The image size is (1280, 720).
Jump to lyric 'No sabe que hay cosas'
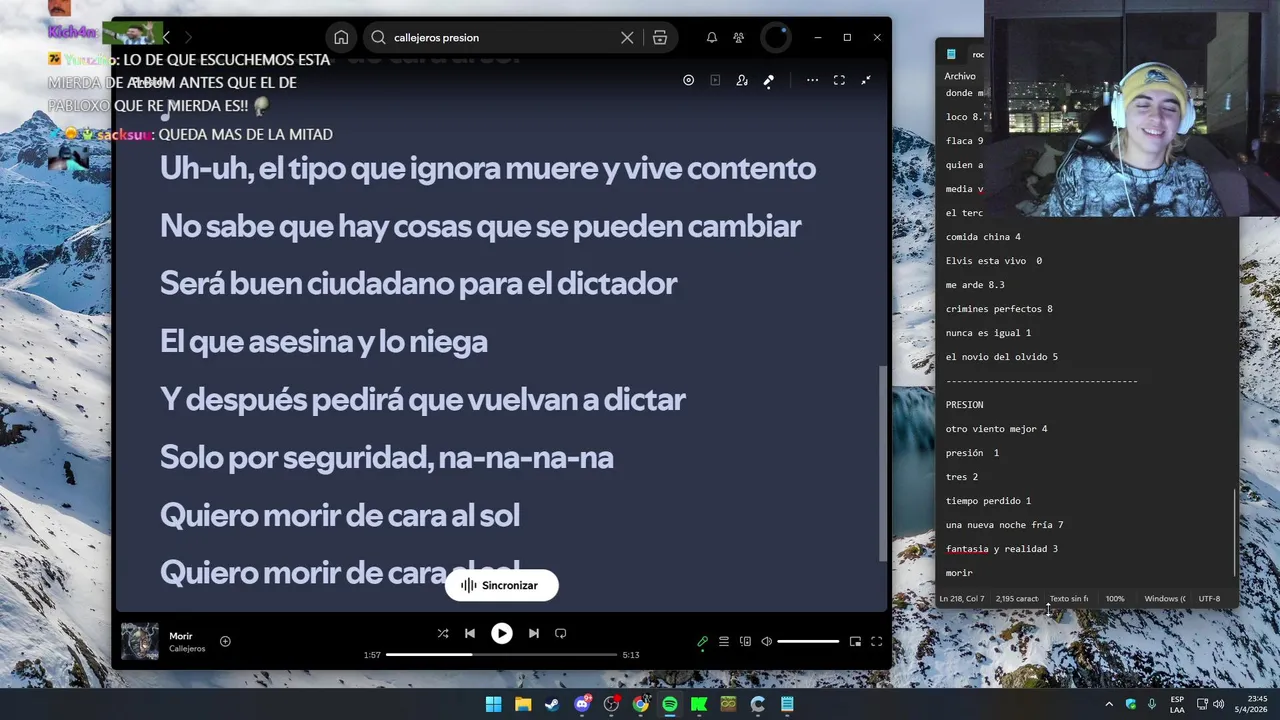[480, 226]
